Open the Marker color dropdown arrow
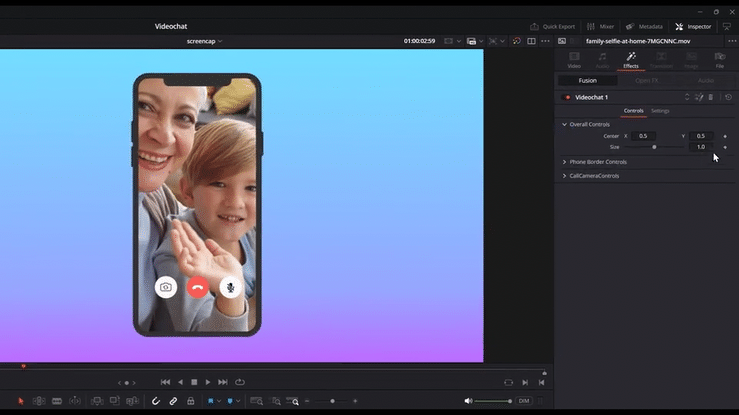The width and height of the screenshot is (739, 415). (238, 401)
